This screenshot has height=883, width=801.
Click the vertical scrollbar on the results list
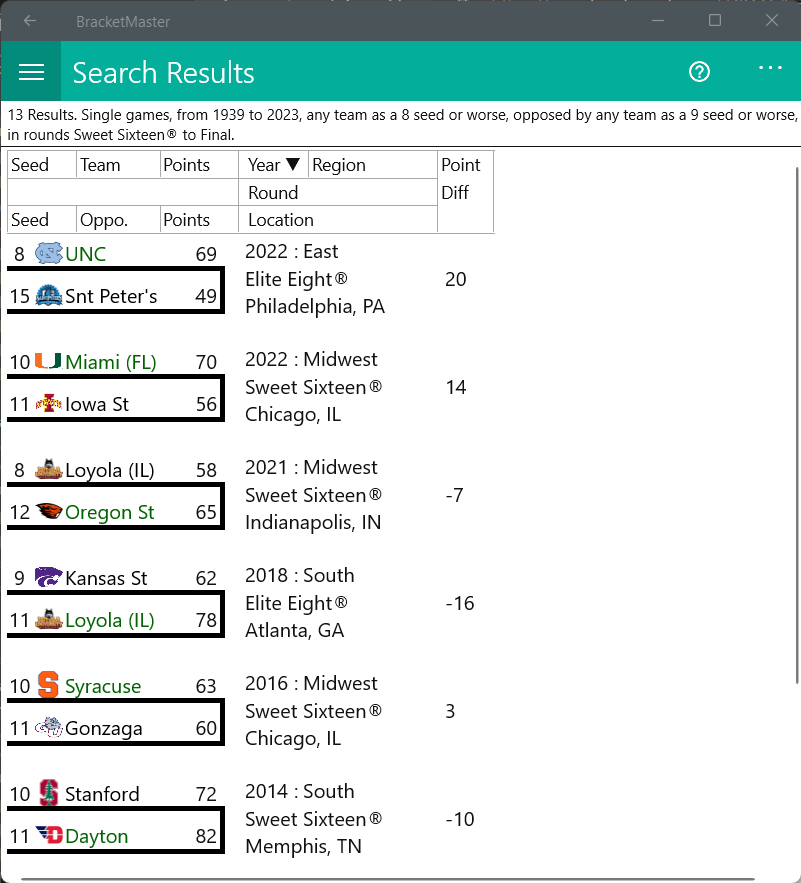click(797, 425)
